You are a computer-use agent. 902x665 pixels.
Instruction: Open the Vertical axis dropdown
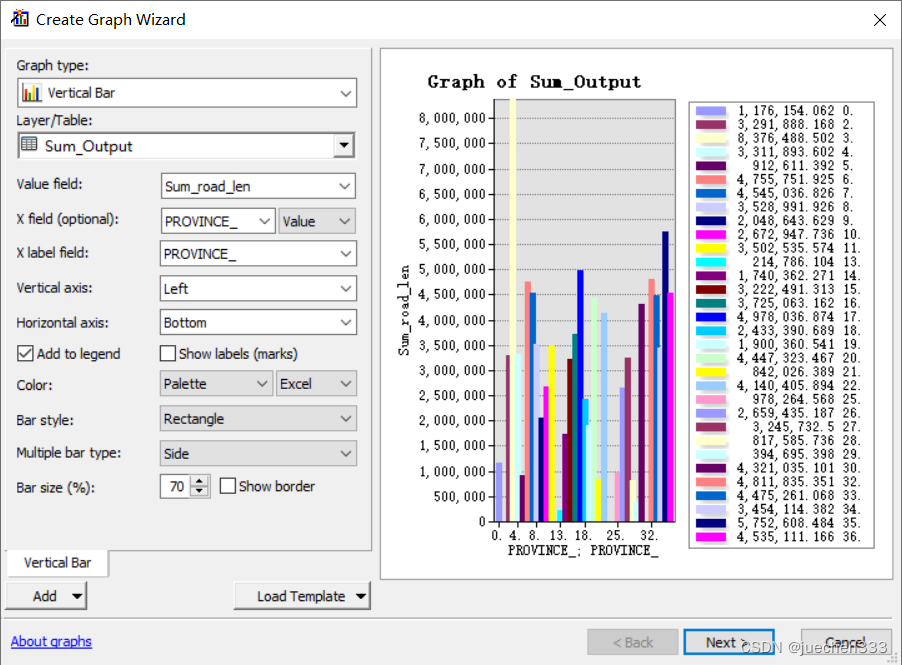point(258,288)
